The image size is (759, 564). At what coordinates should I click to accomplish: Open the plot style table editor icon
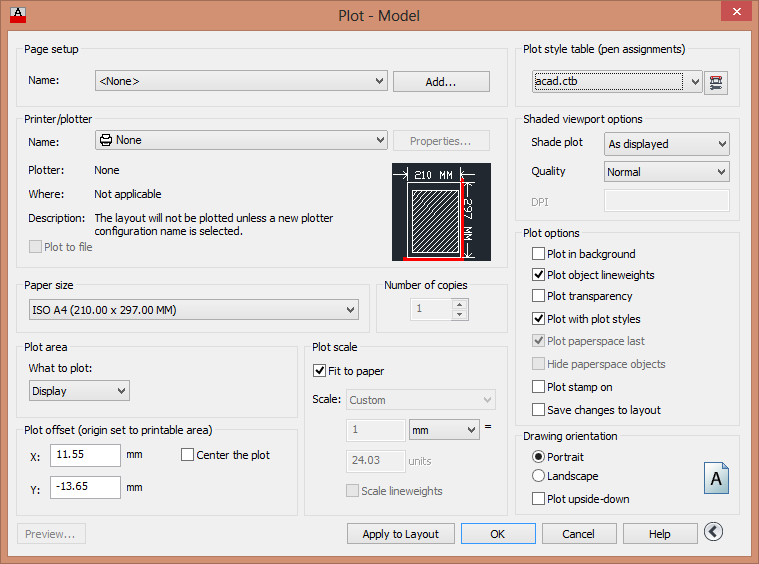point(715,82)
